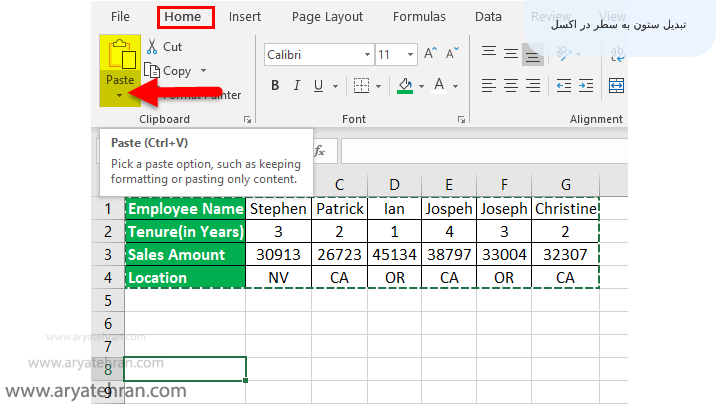Switch to the Insert tab
720x406 pixels.
pyautogui.click(x=245, y=16)
